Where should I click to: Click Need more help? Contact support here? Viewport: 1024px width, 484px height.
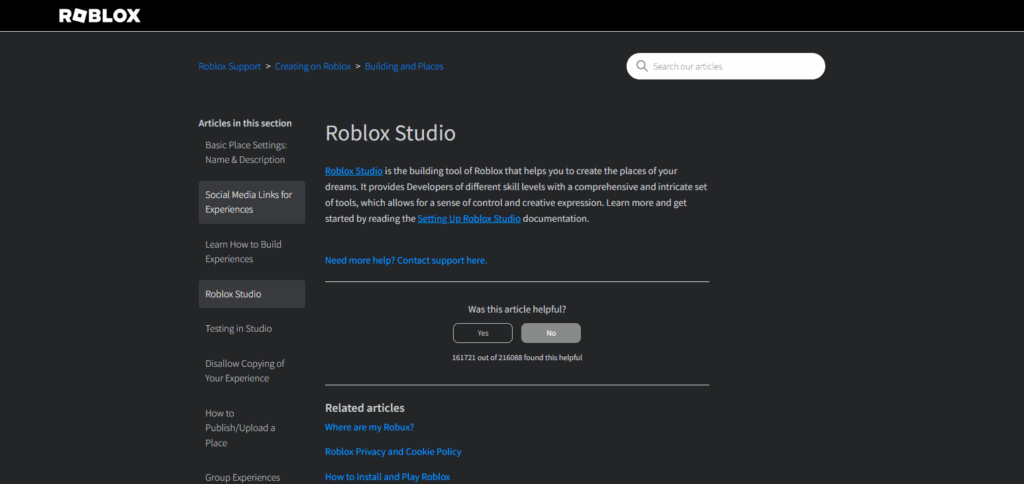coord(406,260)
